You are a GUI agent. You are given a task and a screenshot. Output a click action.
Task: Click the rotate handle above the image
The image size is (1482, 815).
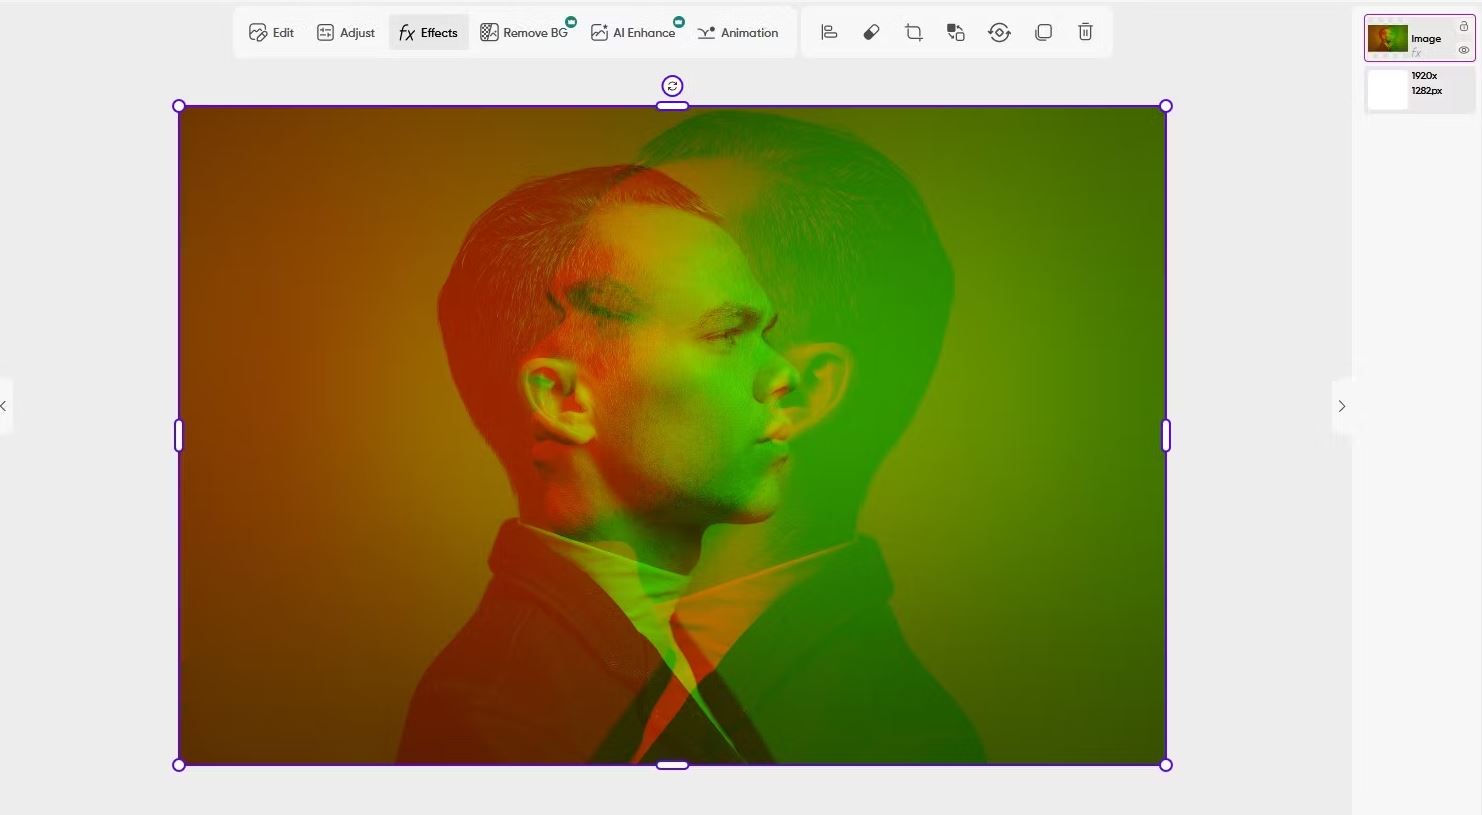click(x=672, y=86)
